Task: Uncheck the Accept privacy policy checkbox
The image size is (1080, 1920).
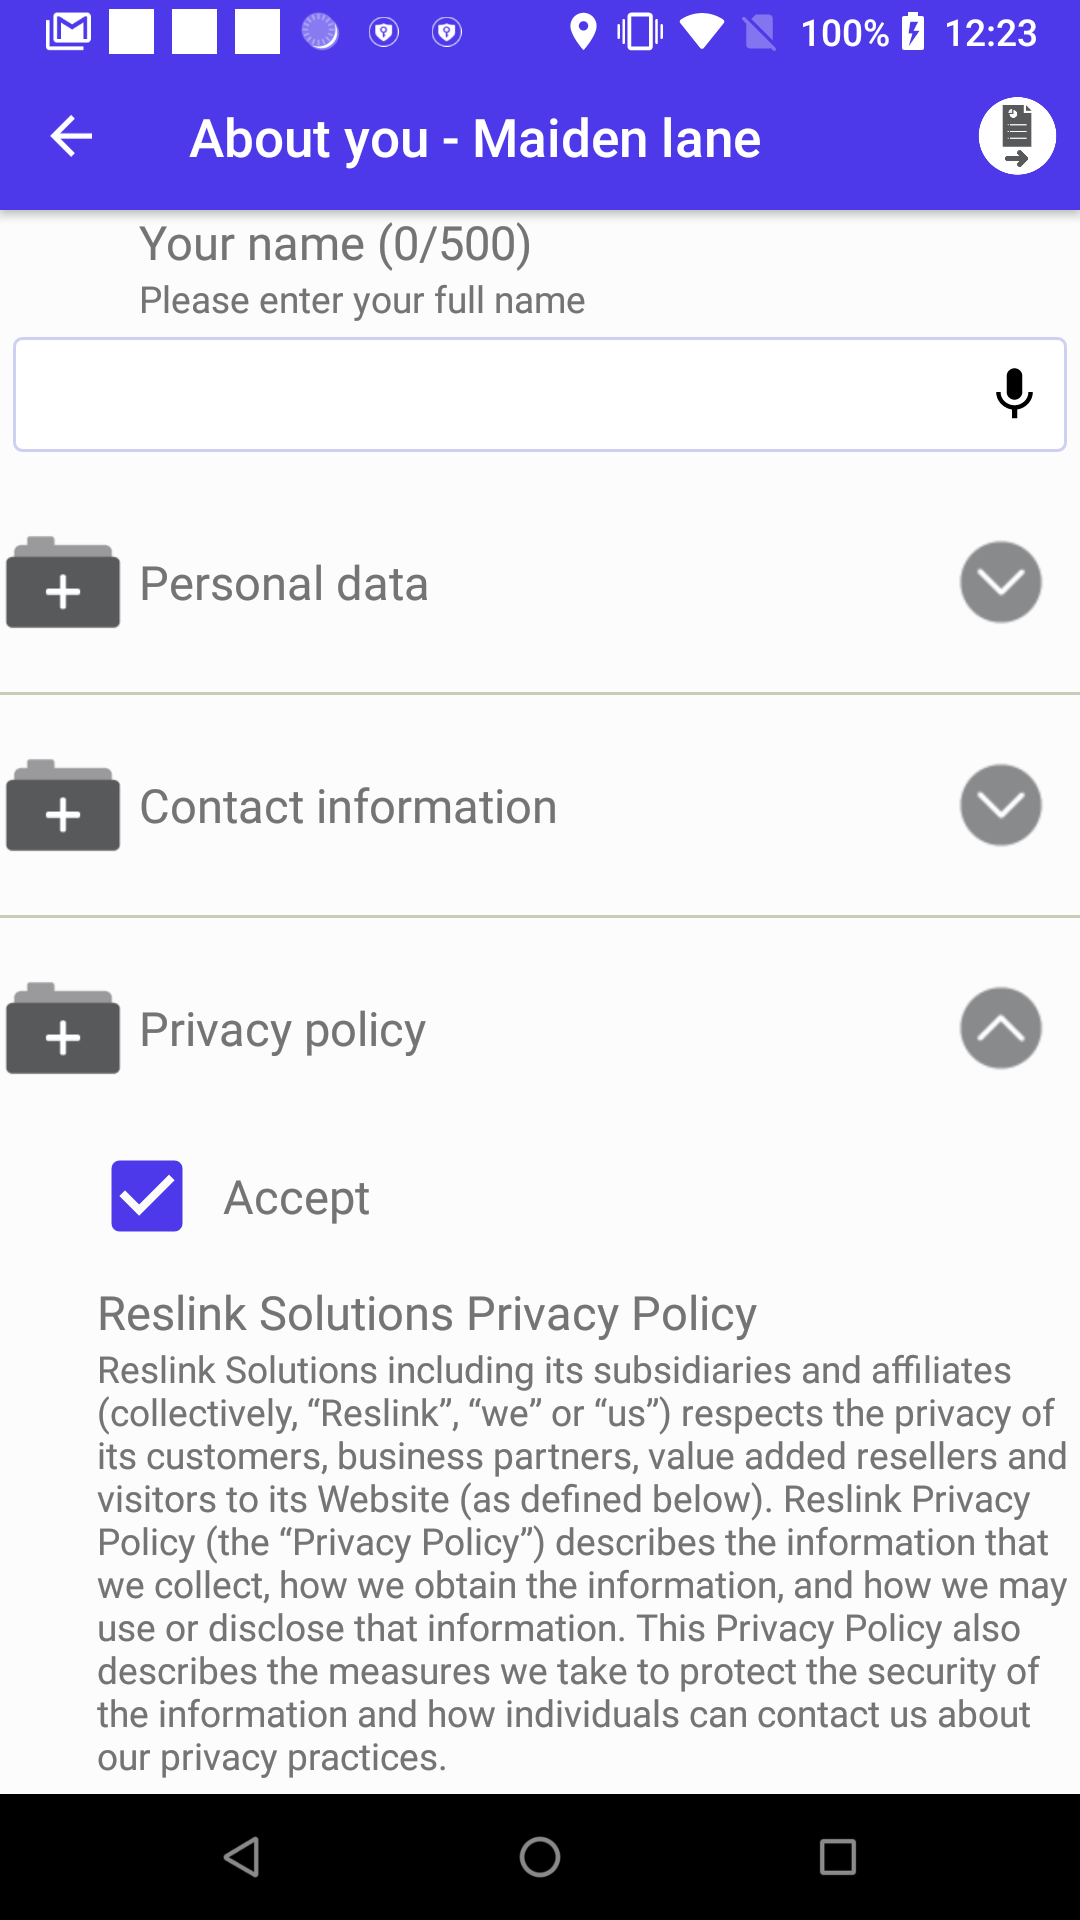Action: point(147,1196)
